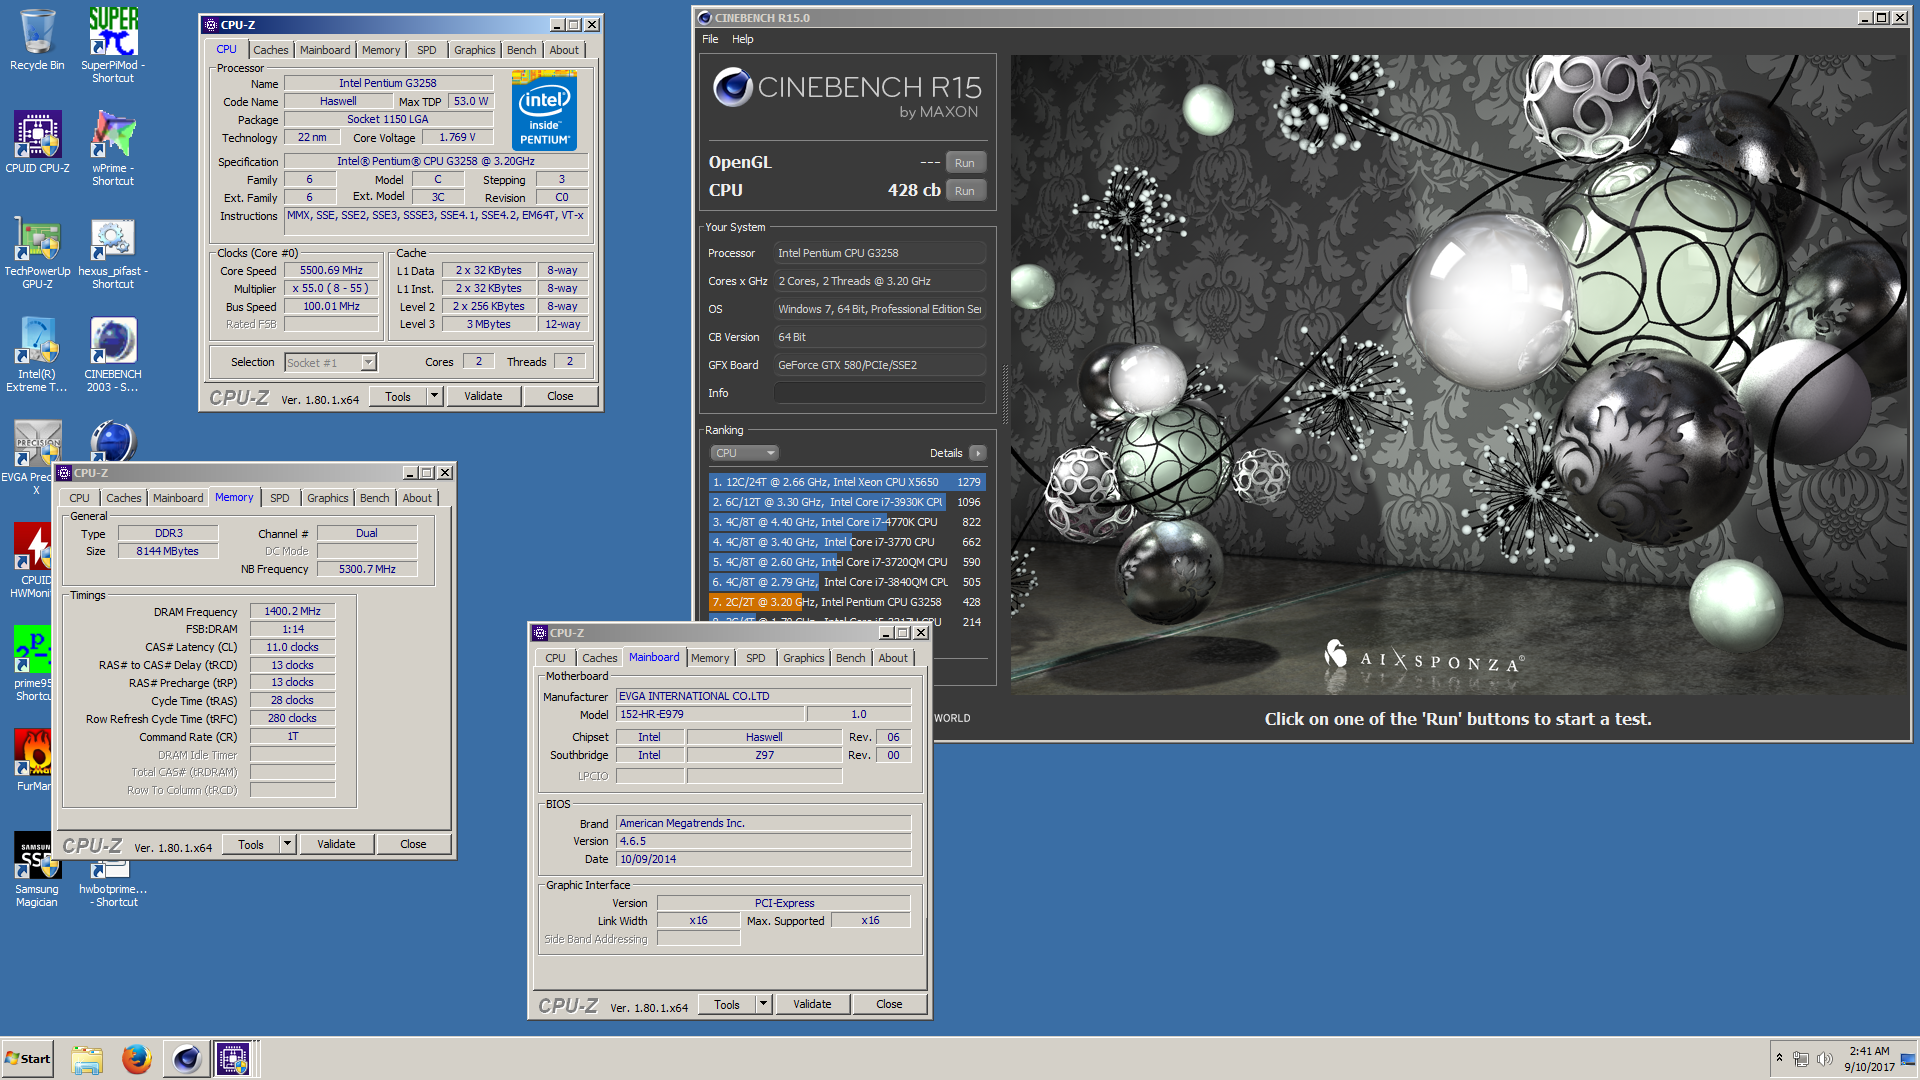
Task: Open the CPU ranking type dropdown
Action: (x=745, y=453)
